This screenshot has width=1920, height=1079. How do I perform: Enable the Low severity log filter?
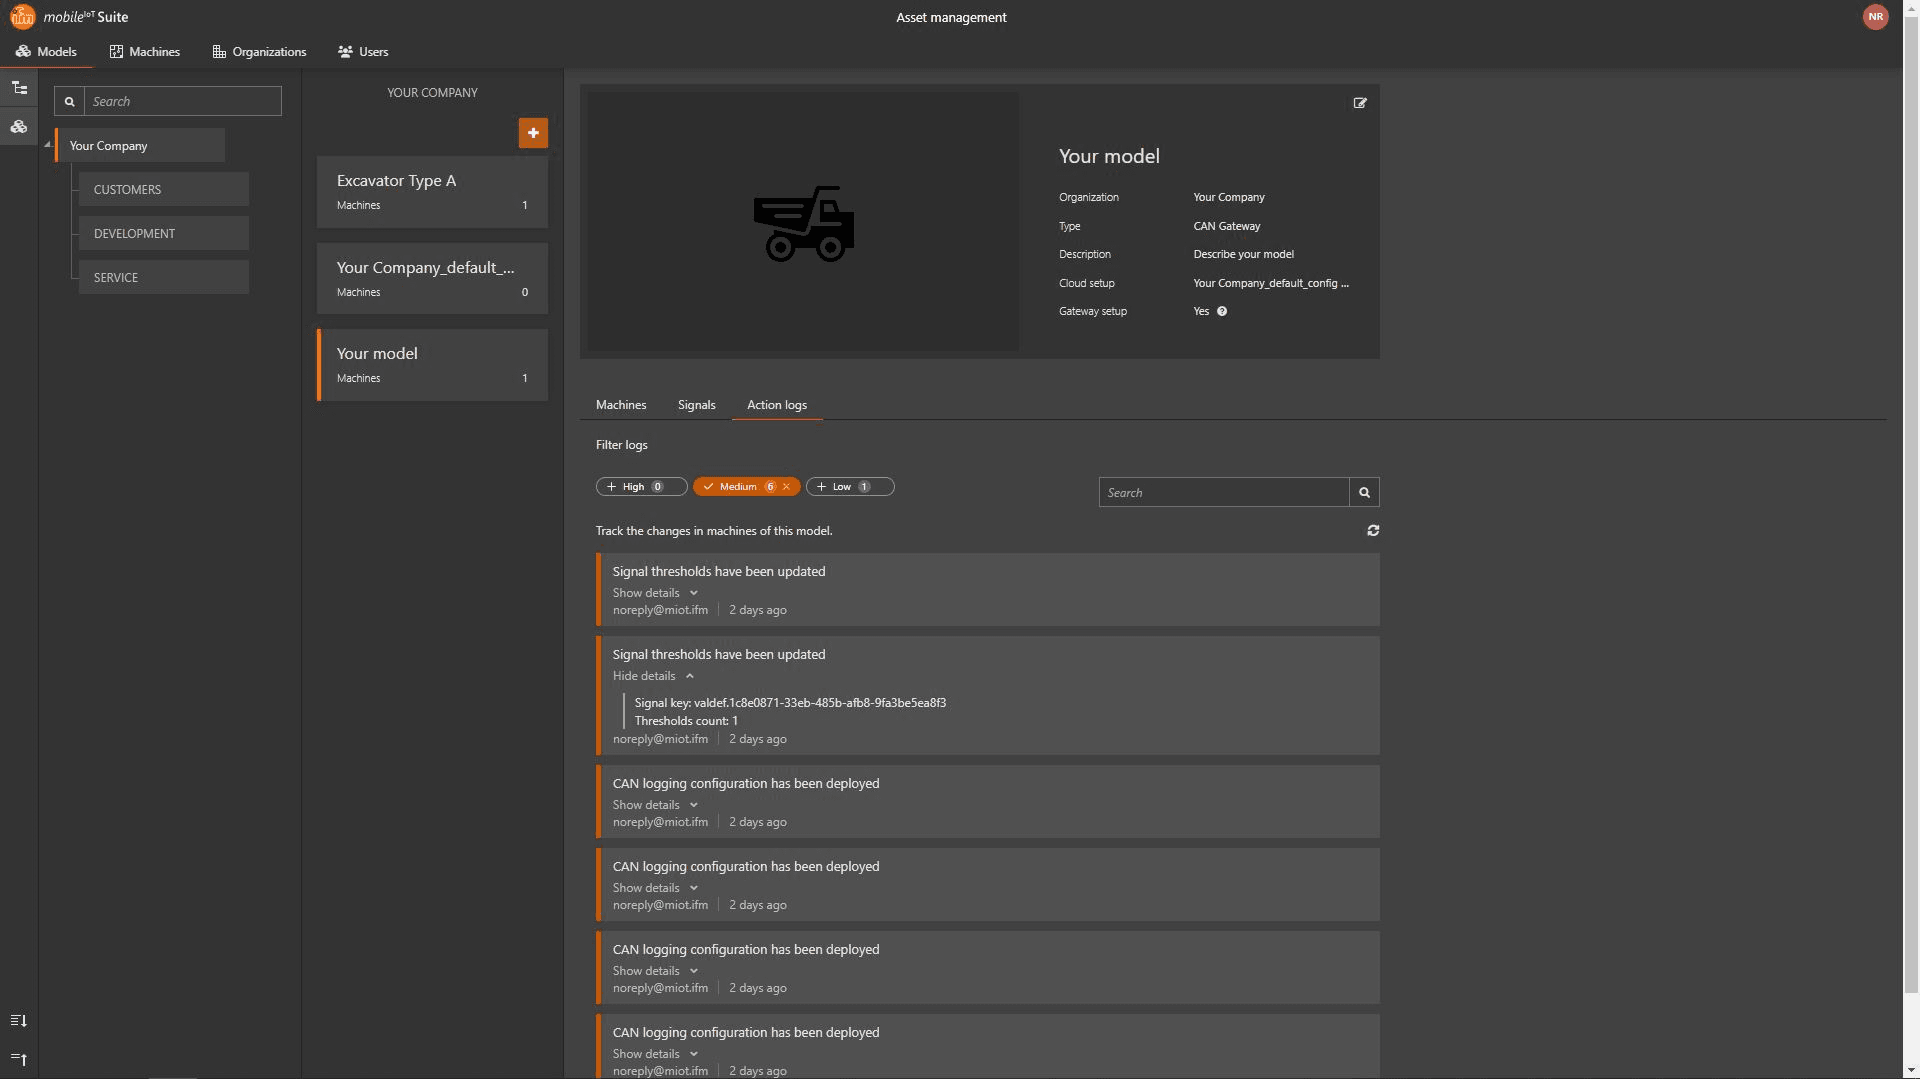[849, 487]
